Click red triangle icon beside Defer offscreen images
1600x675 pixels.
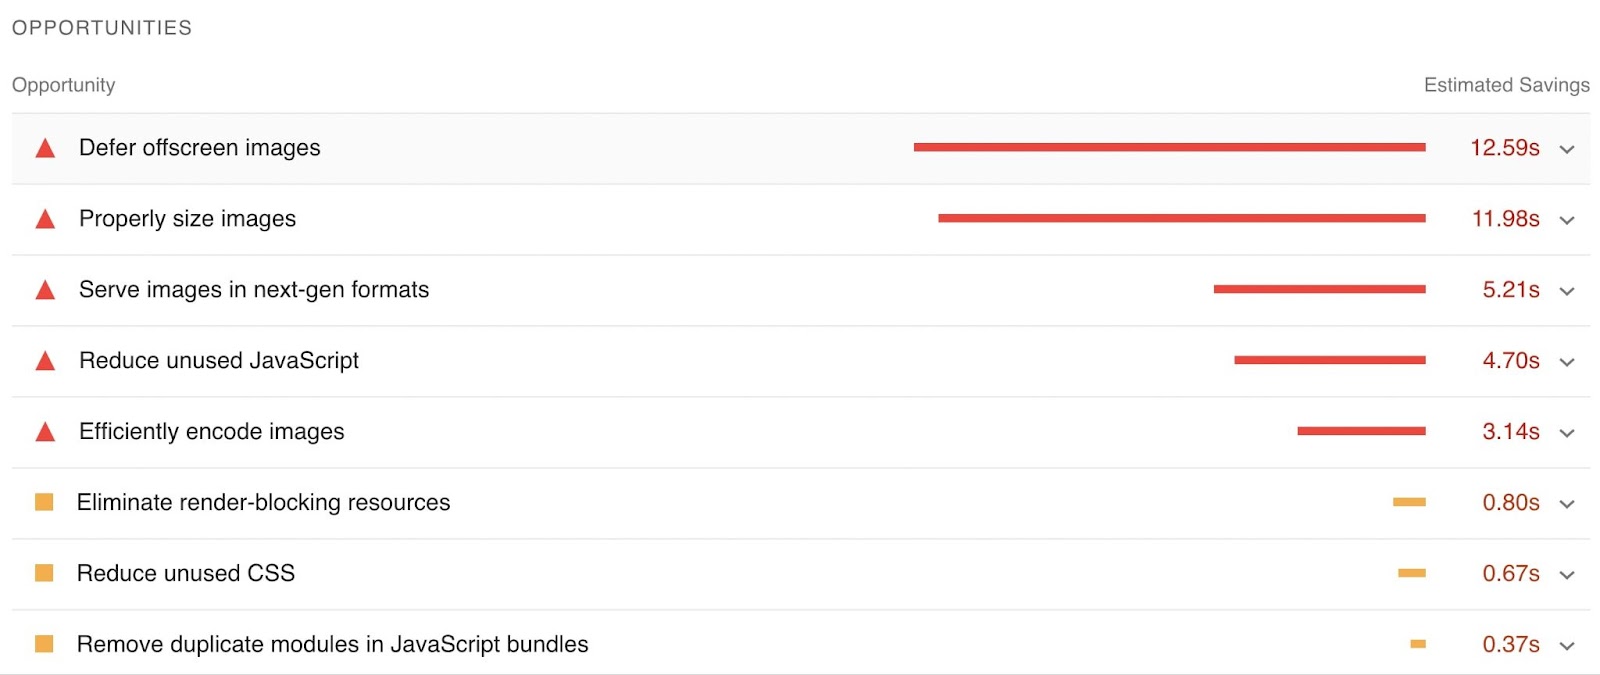(x=45, y=149)
